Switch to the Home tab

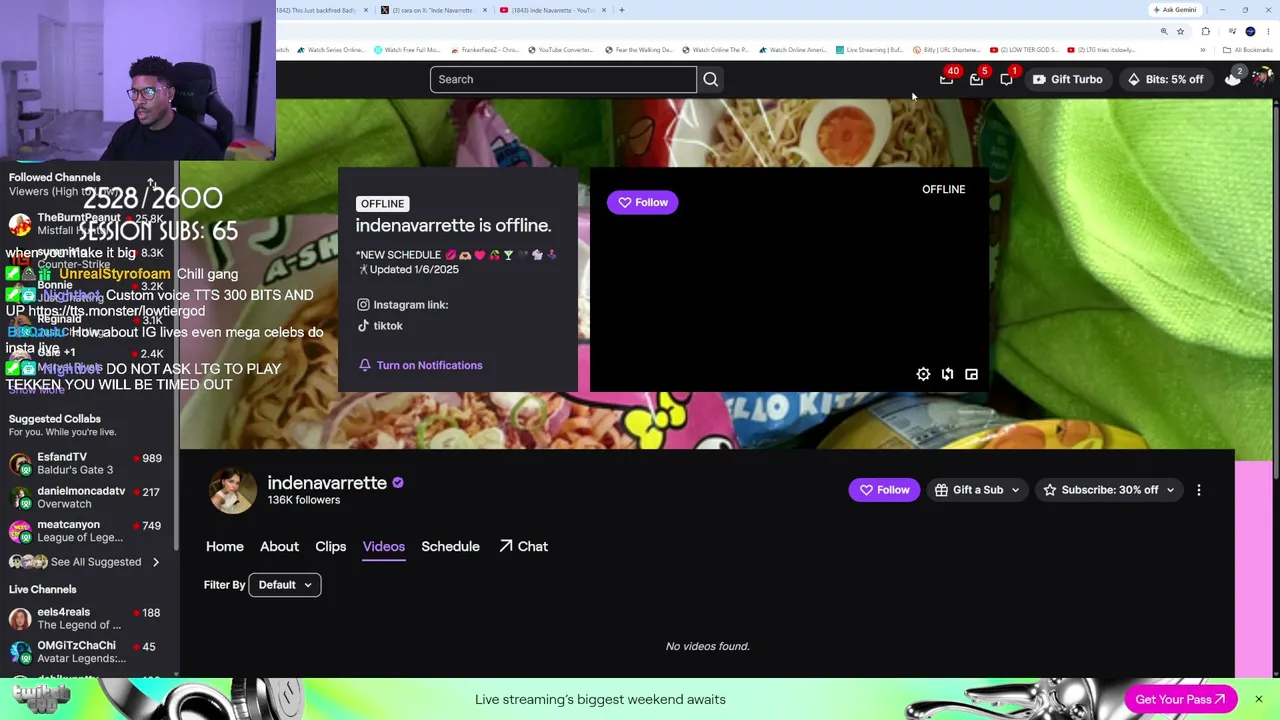(x=225, y=546)
